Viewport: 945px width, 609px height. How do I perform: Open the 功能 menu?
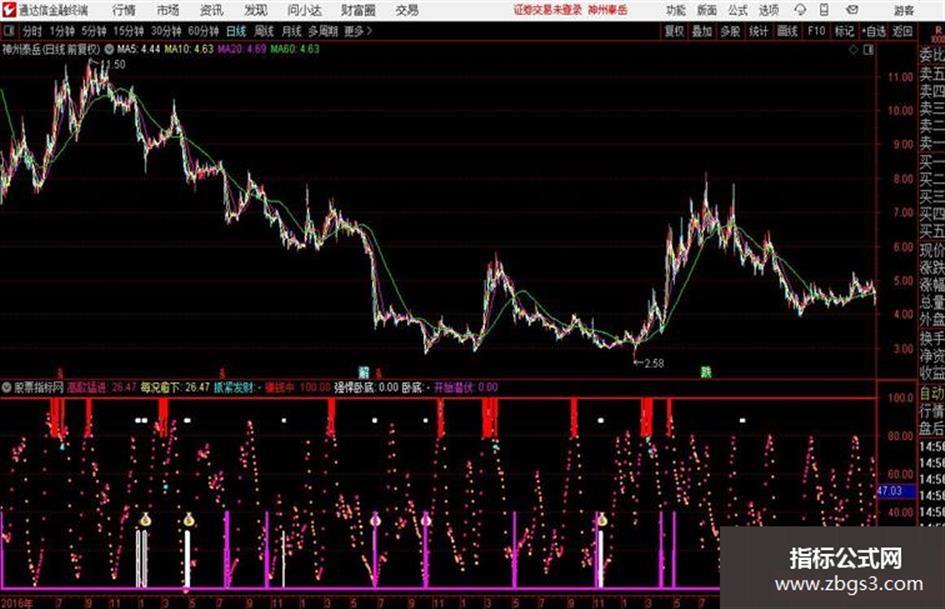pyautogui.click(x=675, y=10)
